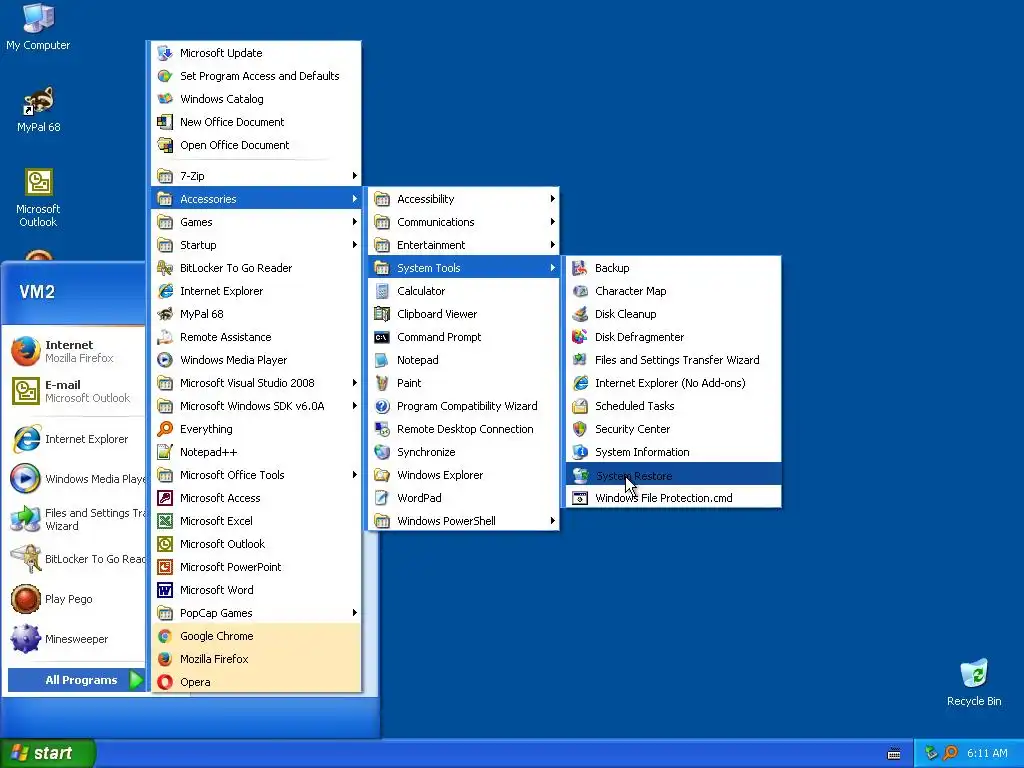Click All Programs button
Viewport: 1024px width, 768px height.
click(76, 680)
